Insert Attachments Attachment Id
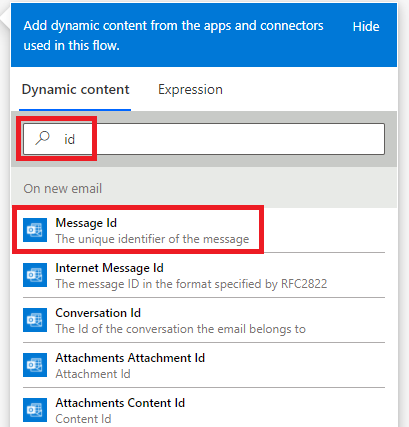 pyautogui.click(x=204, y=365)
